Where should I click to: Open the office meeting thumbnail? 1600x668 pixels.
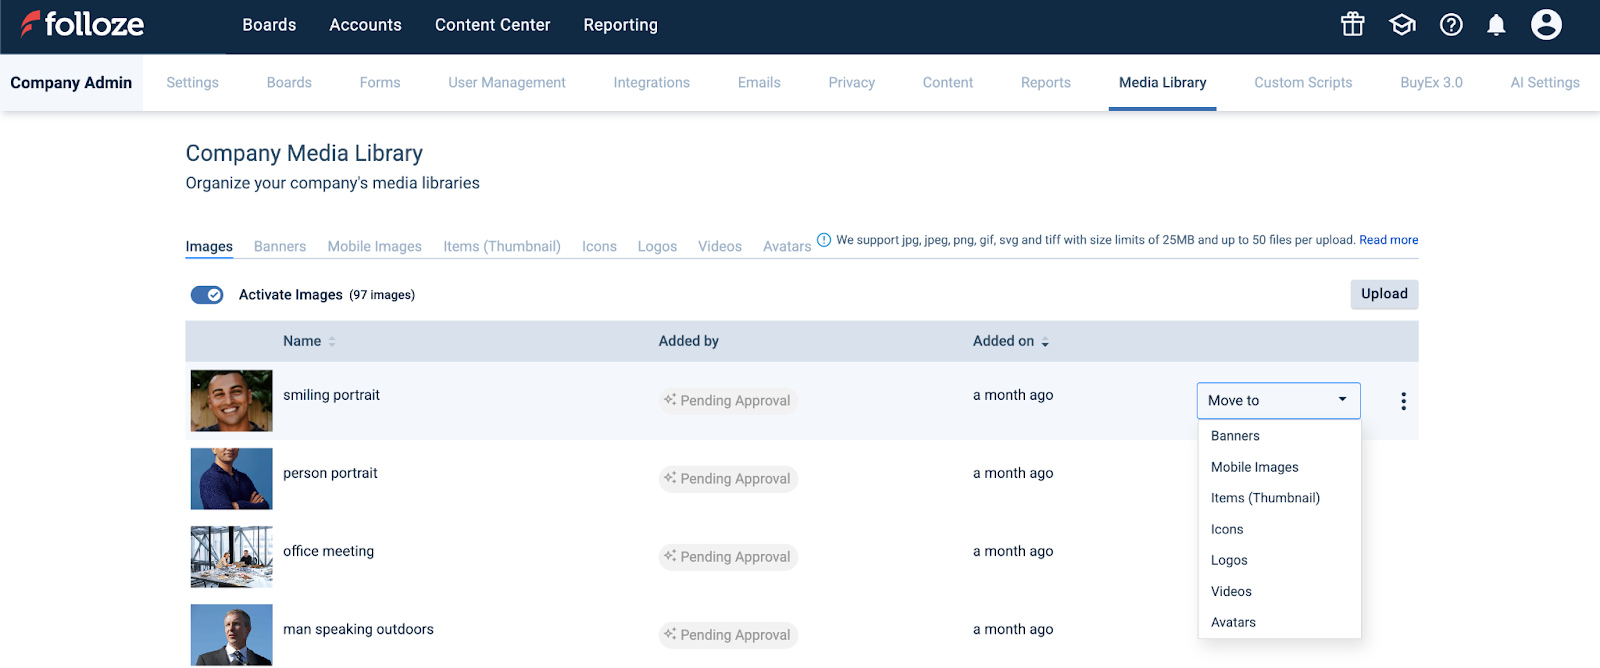pyautogui.click(x=232, y=557)
